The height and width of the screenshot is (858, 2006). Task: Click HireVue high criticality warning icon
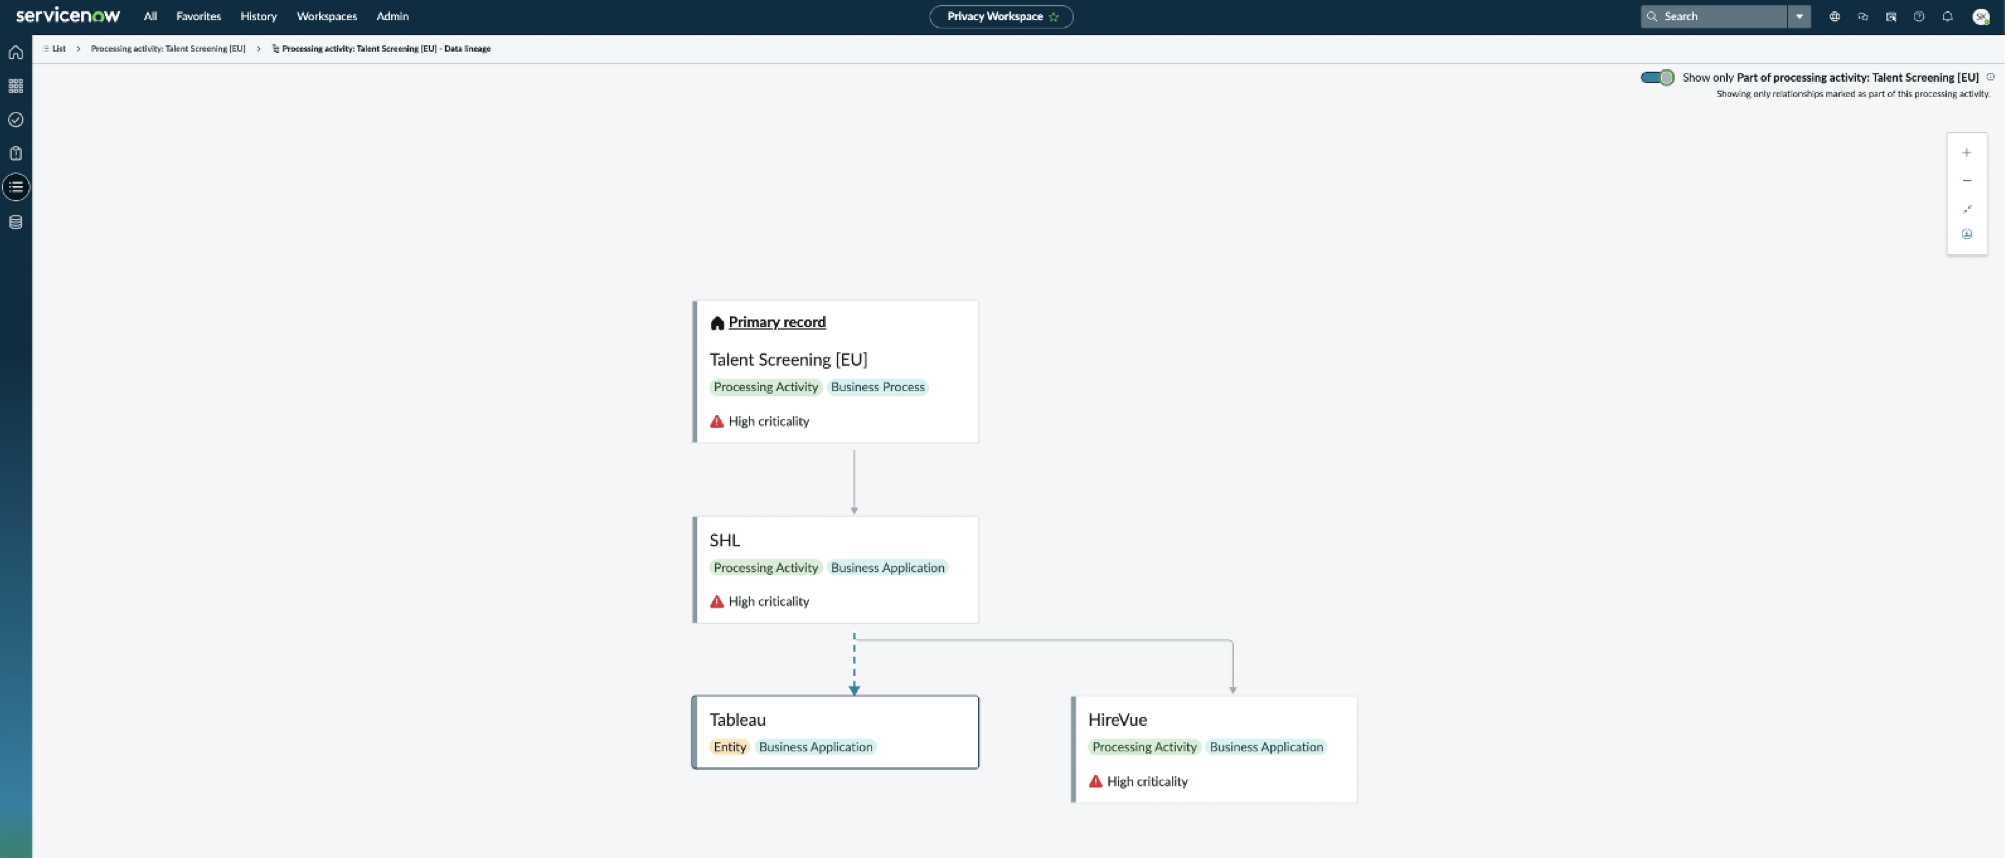pos(1096,782)
